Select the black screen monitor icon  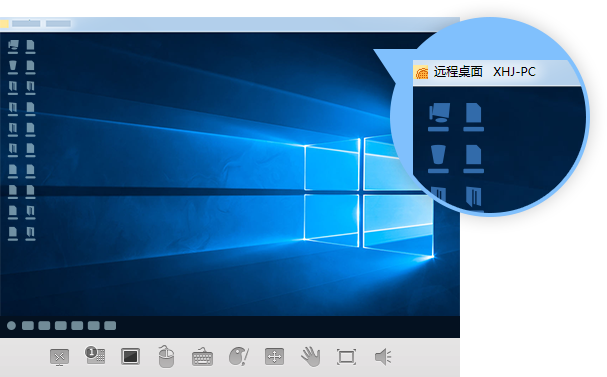[x=130, y=356]
